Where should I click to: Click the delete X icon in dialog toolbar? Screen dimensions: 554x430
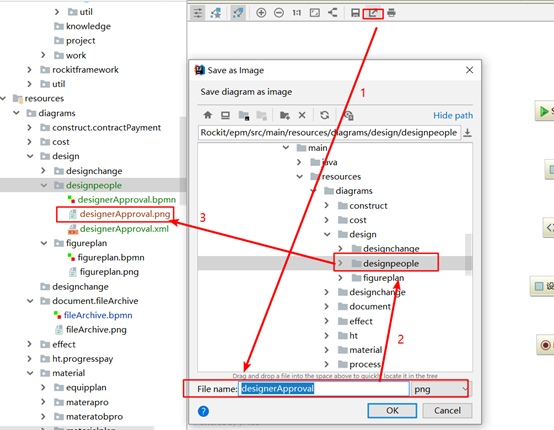(x=302, y=115)
